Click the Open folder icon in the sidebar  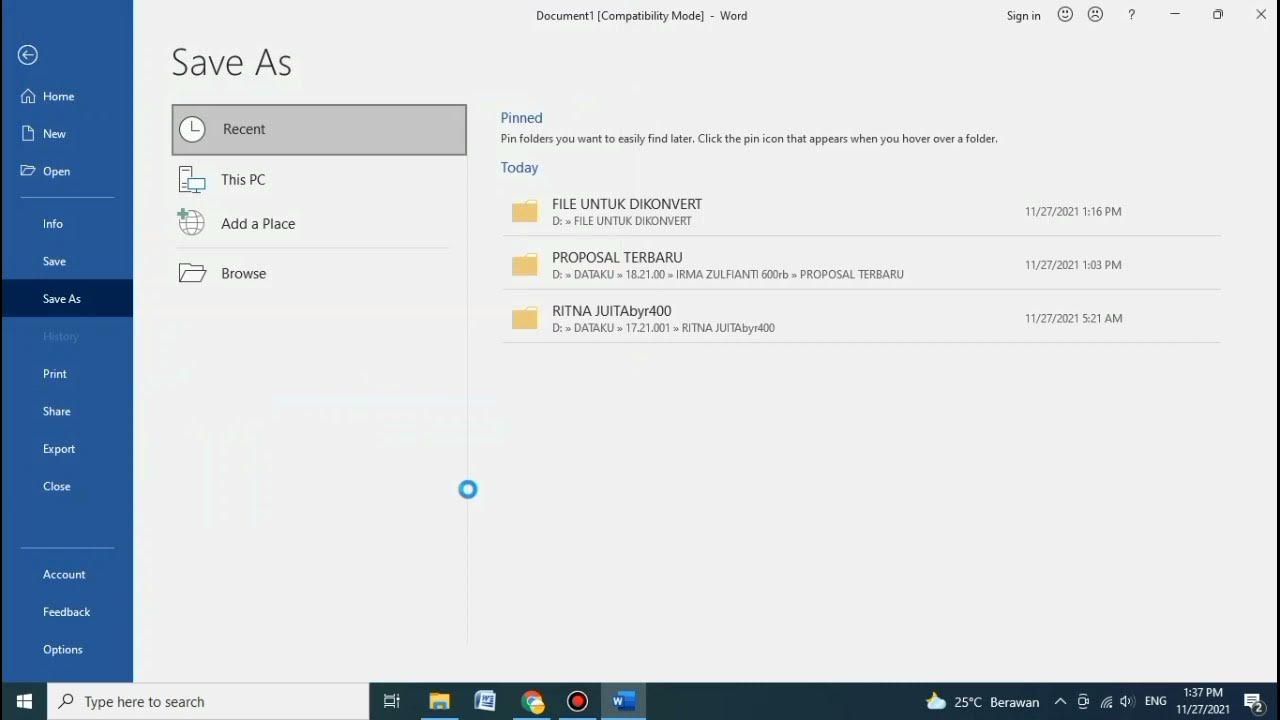[28, 171]
